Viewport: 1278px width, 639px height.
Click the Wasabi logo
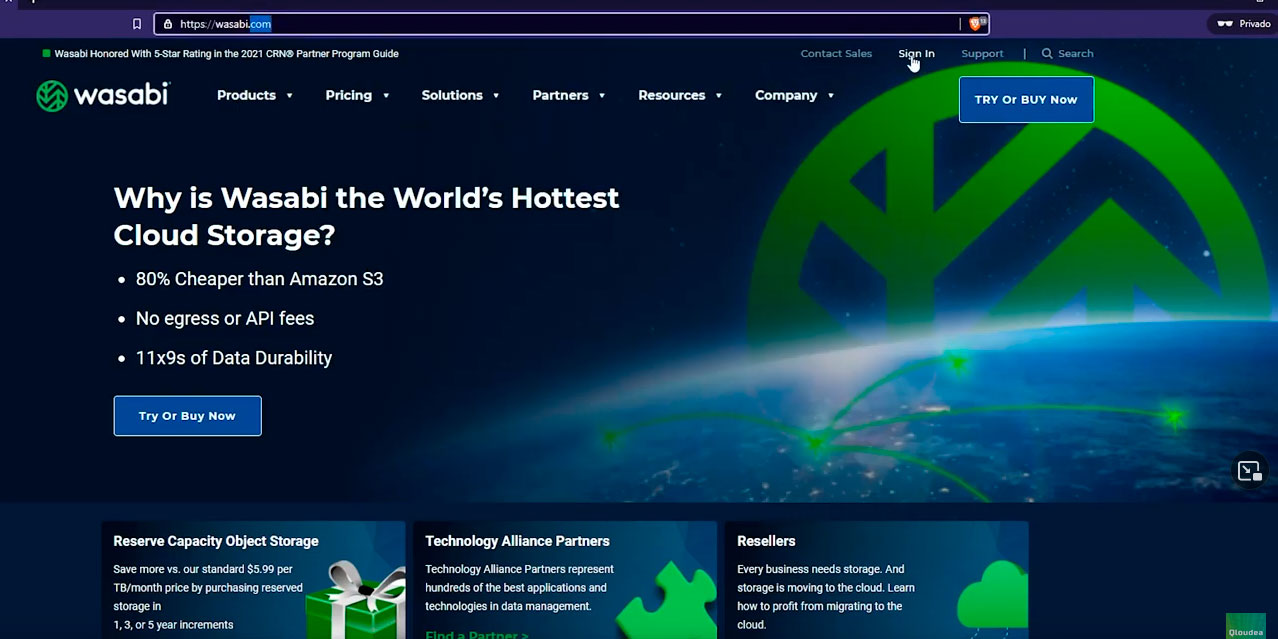coord(103,95)
